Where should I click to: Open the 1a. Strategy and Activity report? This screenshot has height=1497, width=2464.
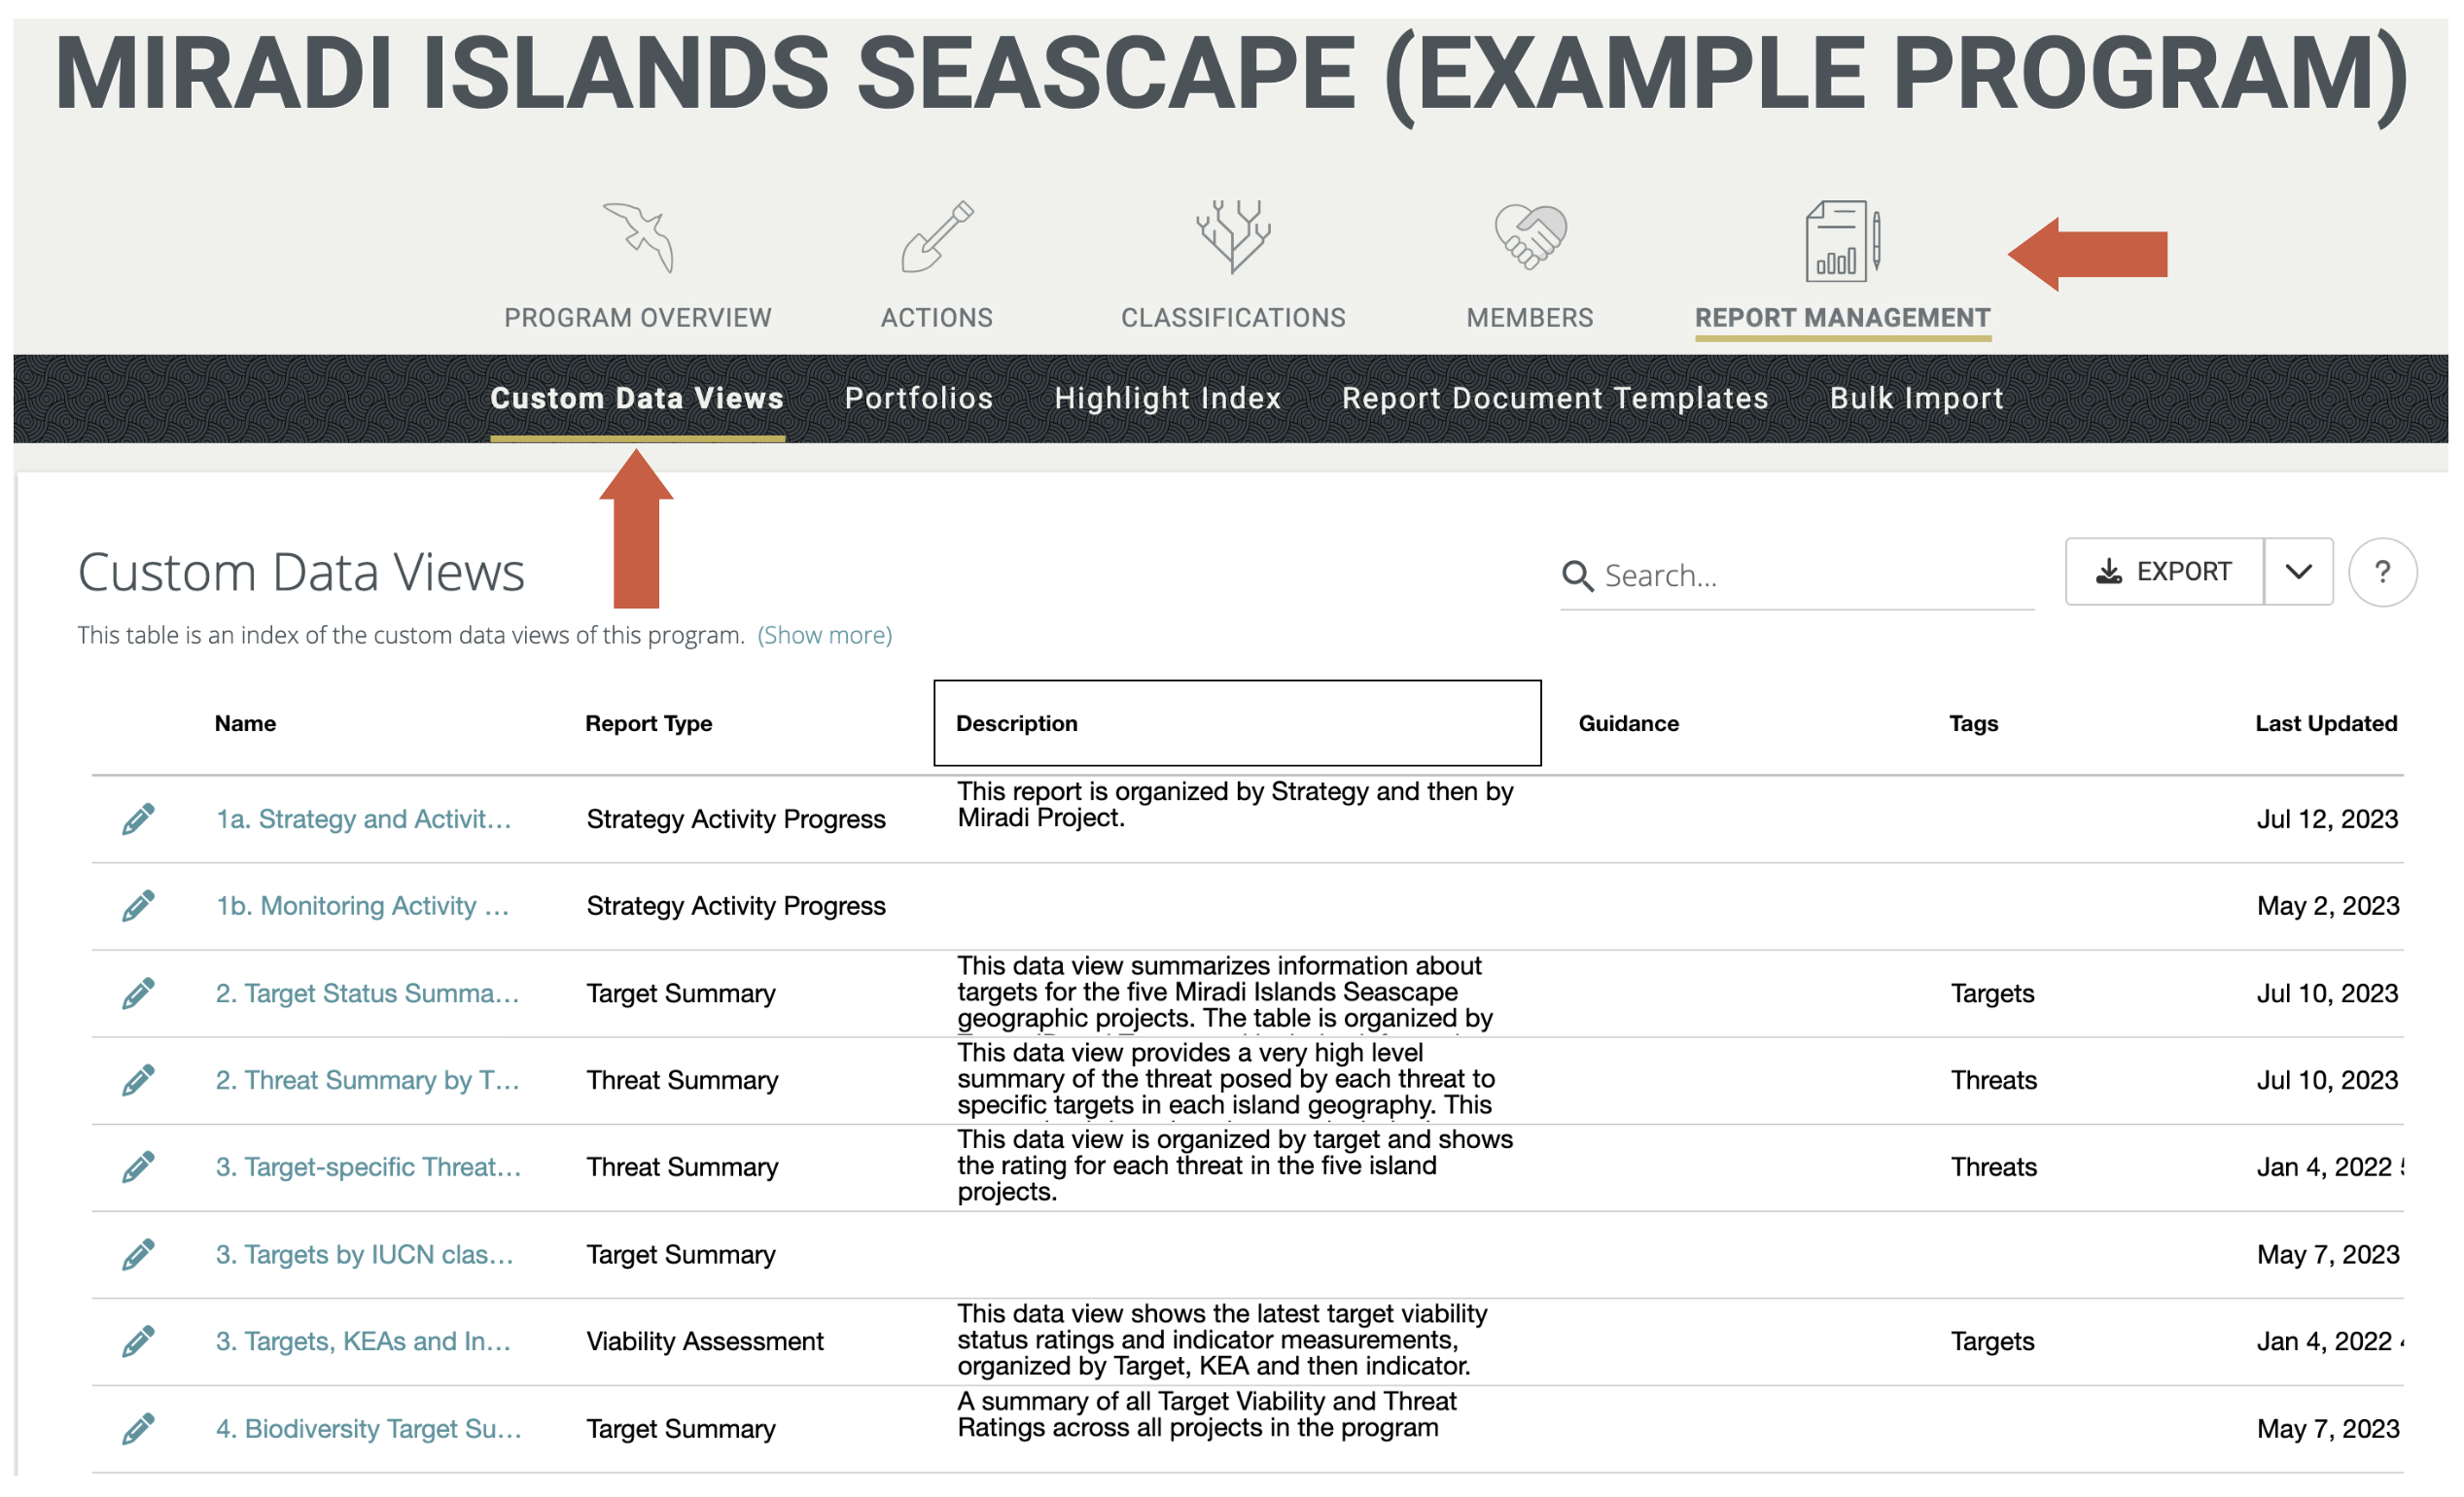click(362, 818)
